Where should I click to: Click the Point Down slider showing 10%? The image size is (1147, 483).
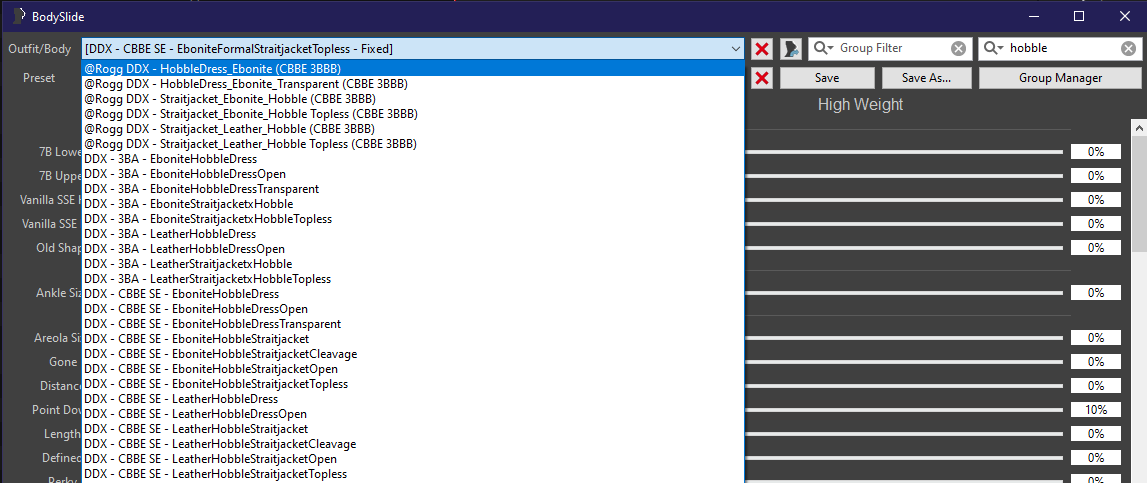[904, 410]
